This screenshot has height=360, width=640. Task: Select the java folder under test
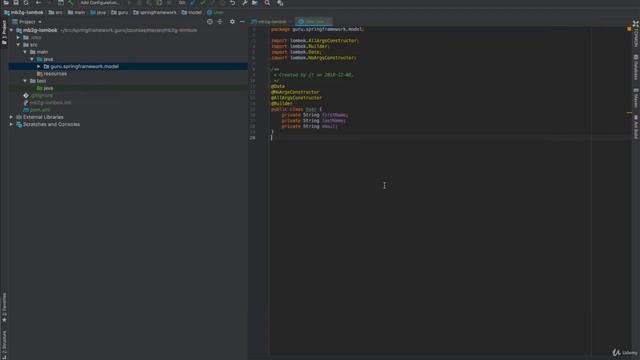45,88
